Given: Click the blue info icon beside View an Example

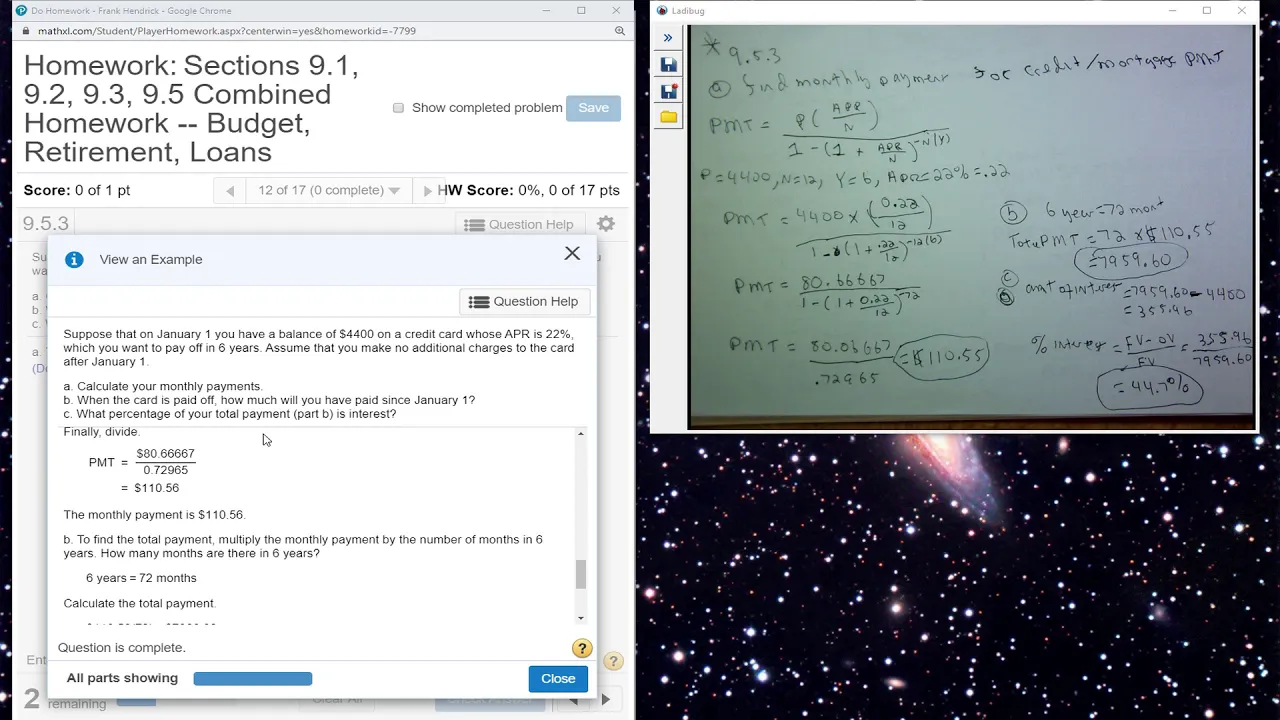Looking at the screenshot, I should pos(74,259).
